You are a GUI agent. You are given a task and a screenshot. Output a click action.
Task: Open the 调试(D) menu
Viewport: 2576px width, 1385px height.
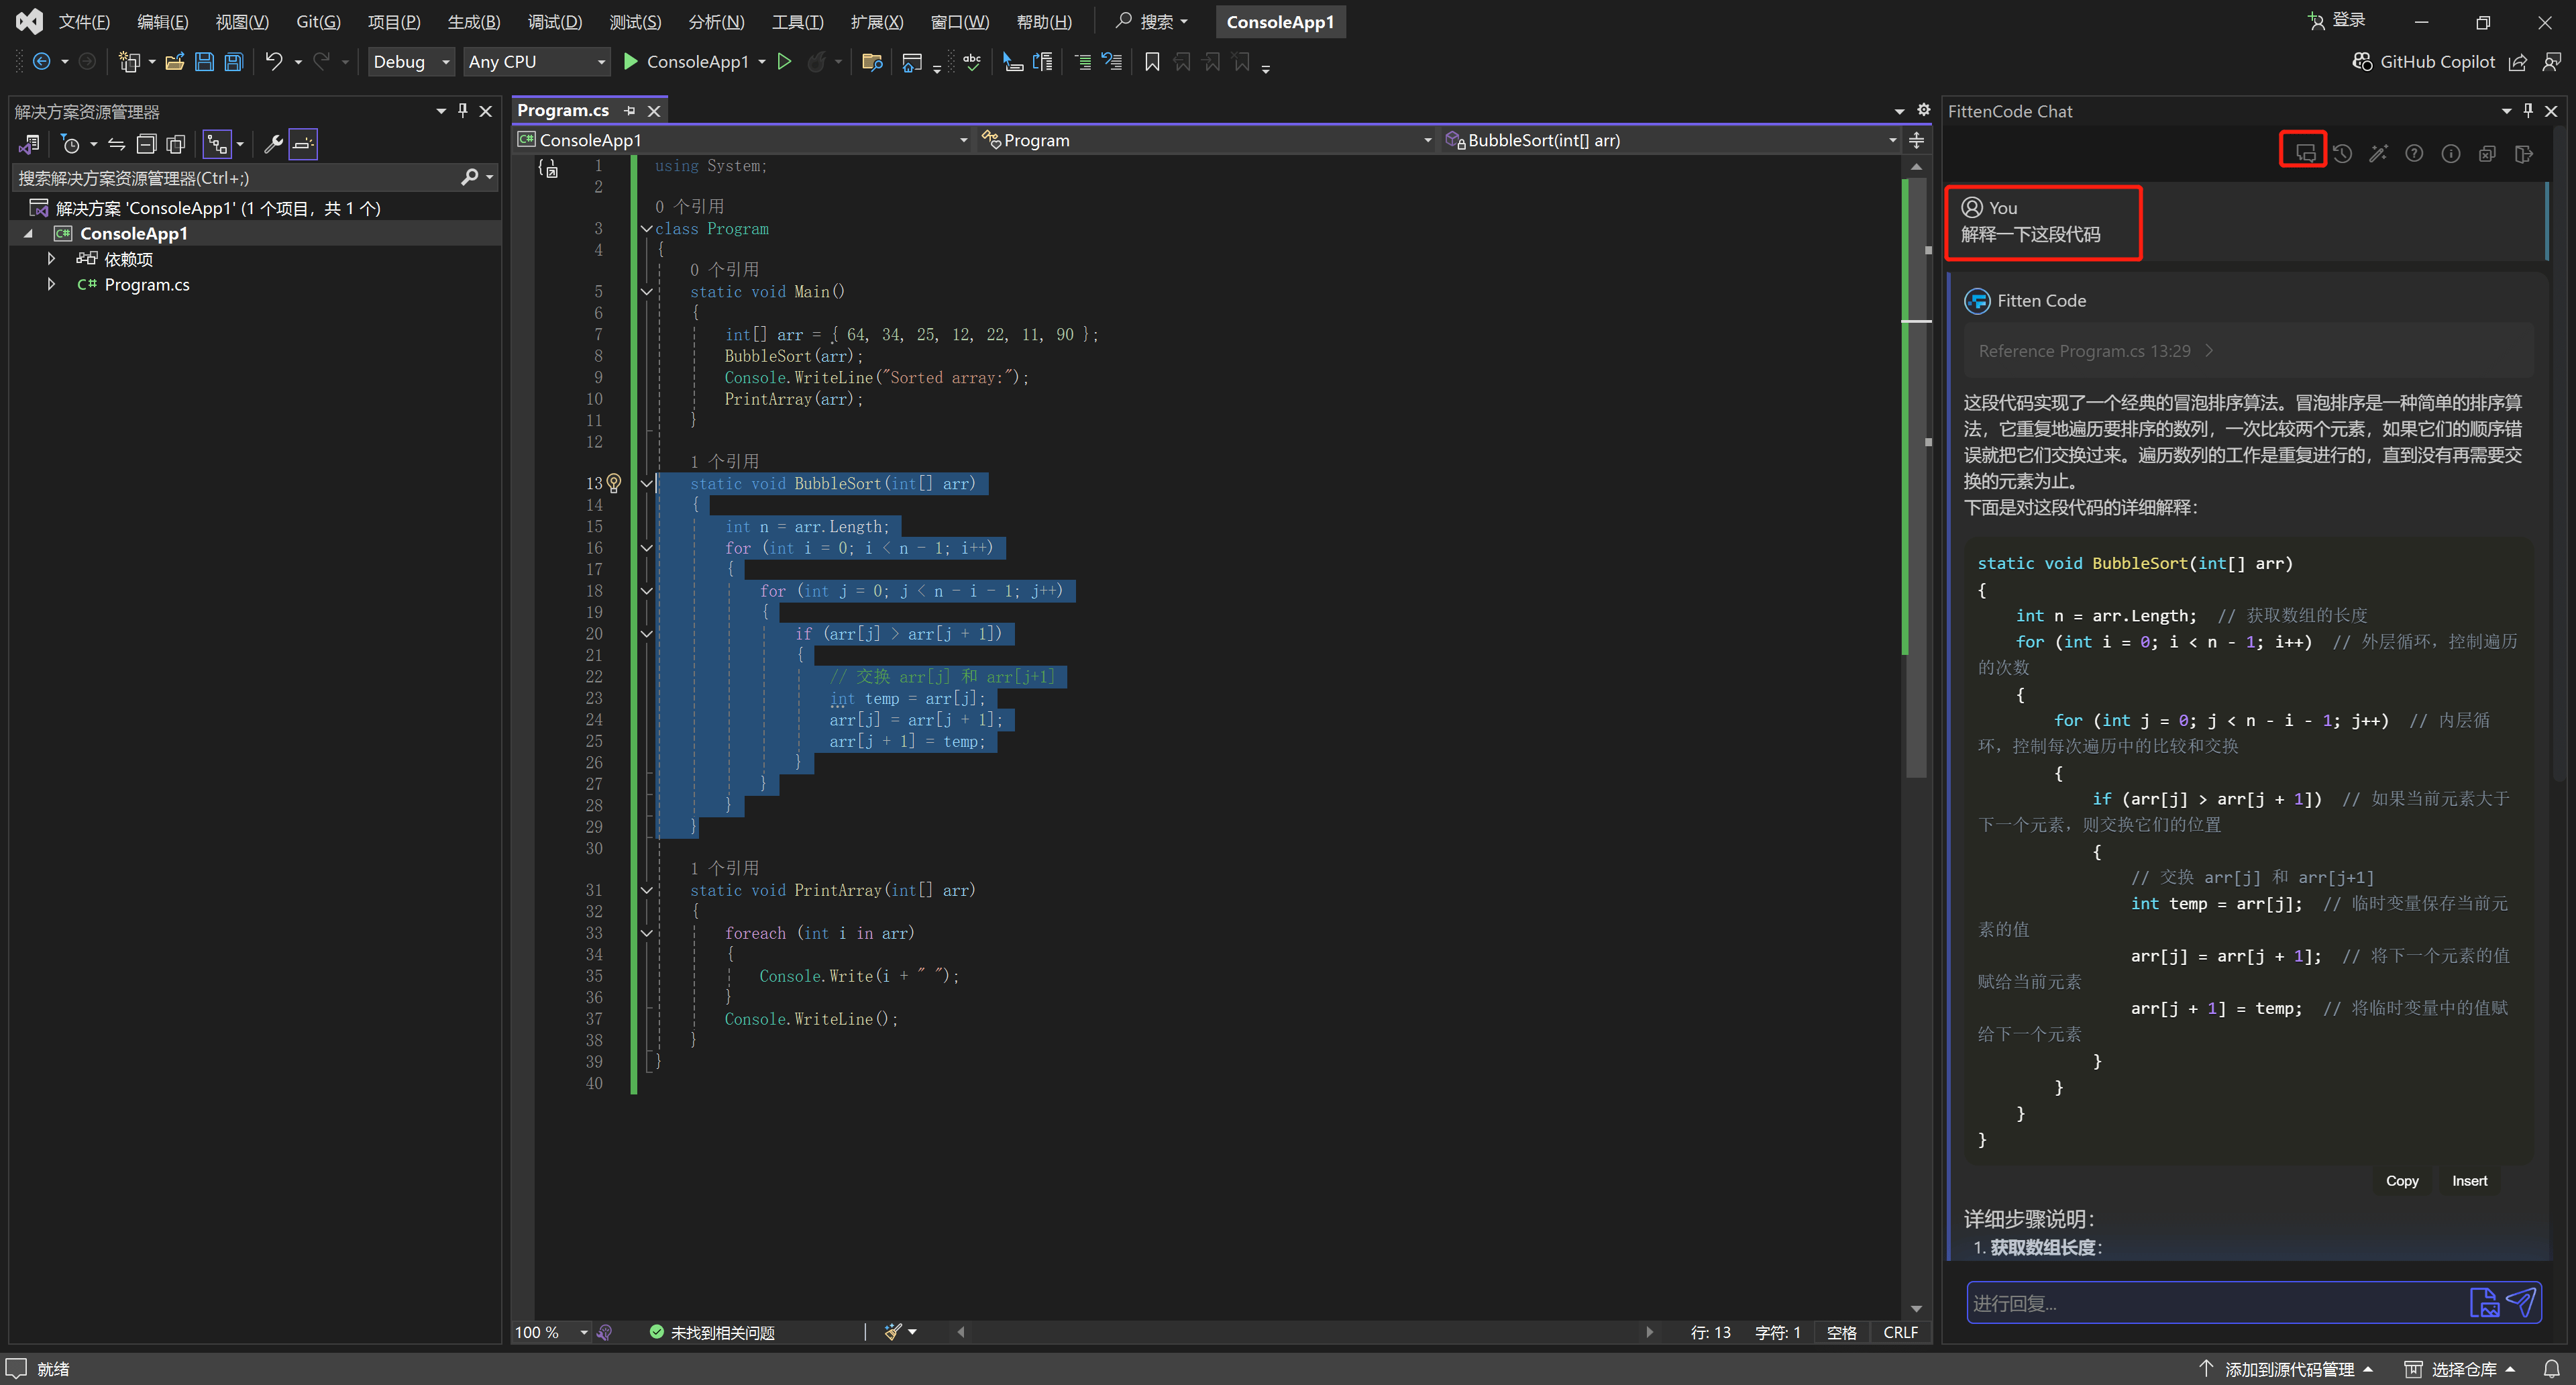(x=554, y=21)
